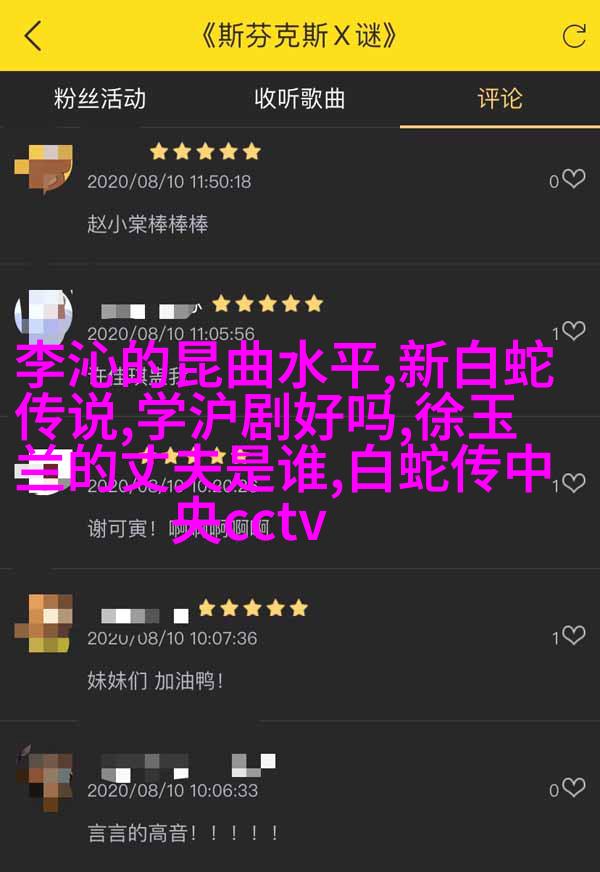The width and height of the screenshot is (600, 872).
Task: Open avatar of the 11:05:56 commenter
Action: tap(43, 318)
